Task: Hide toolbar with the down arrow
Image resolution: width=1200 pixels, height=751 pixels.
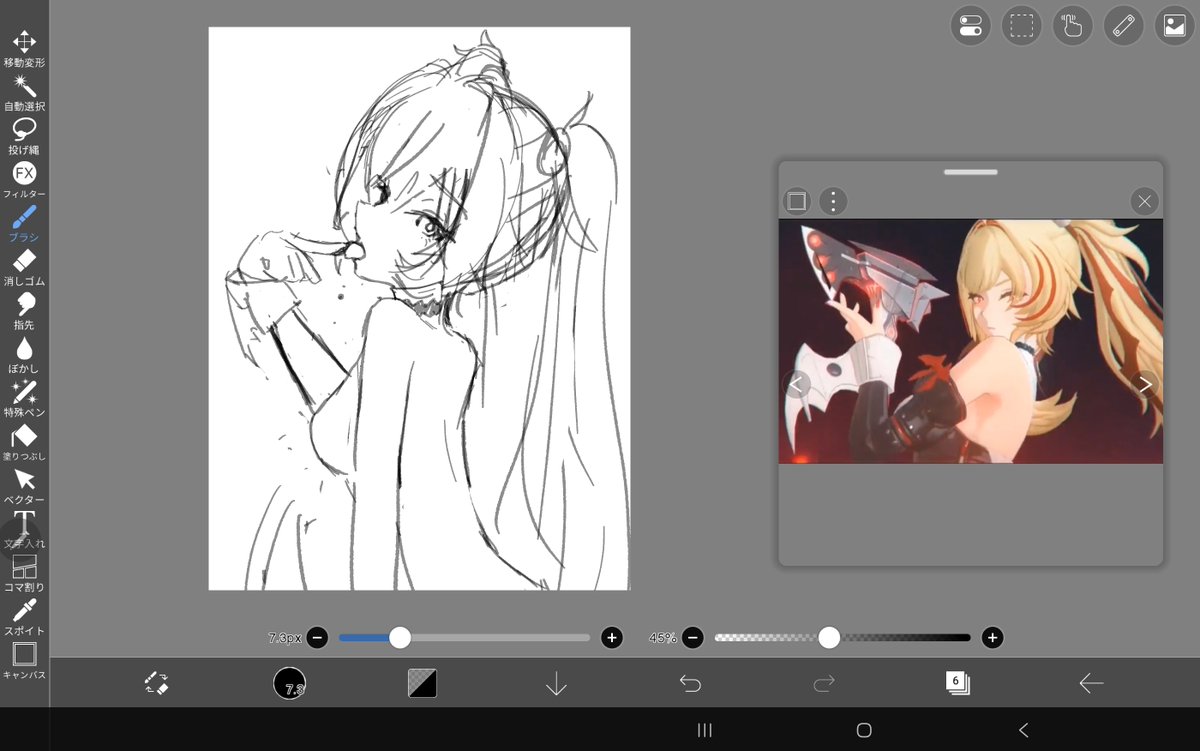Action: (556, 684)
